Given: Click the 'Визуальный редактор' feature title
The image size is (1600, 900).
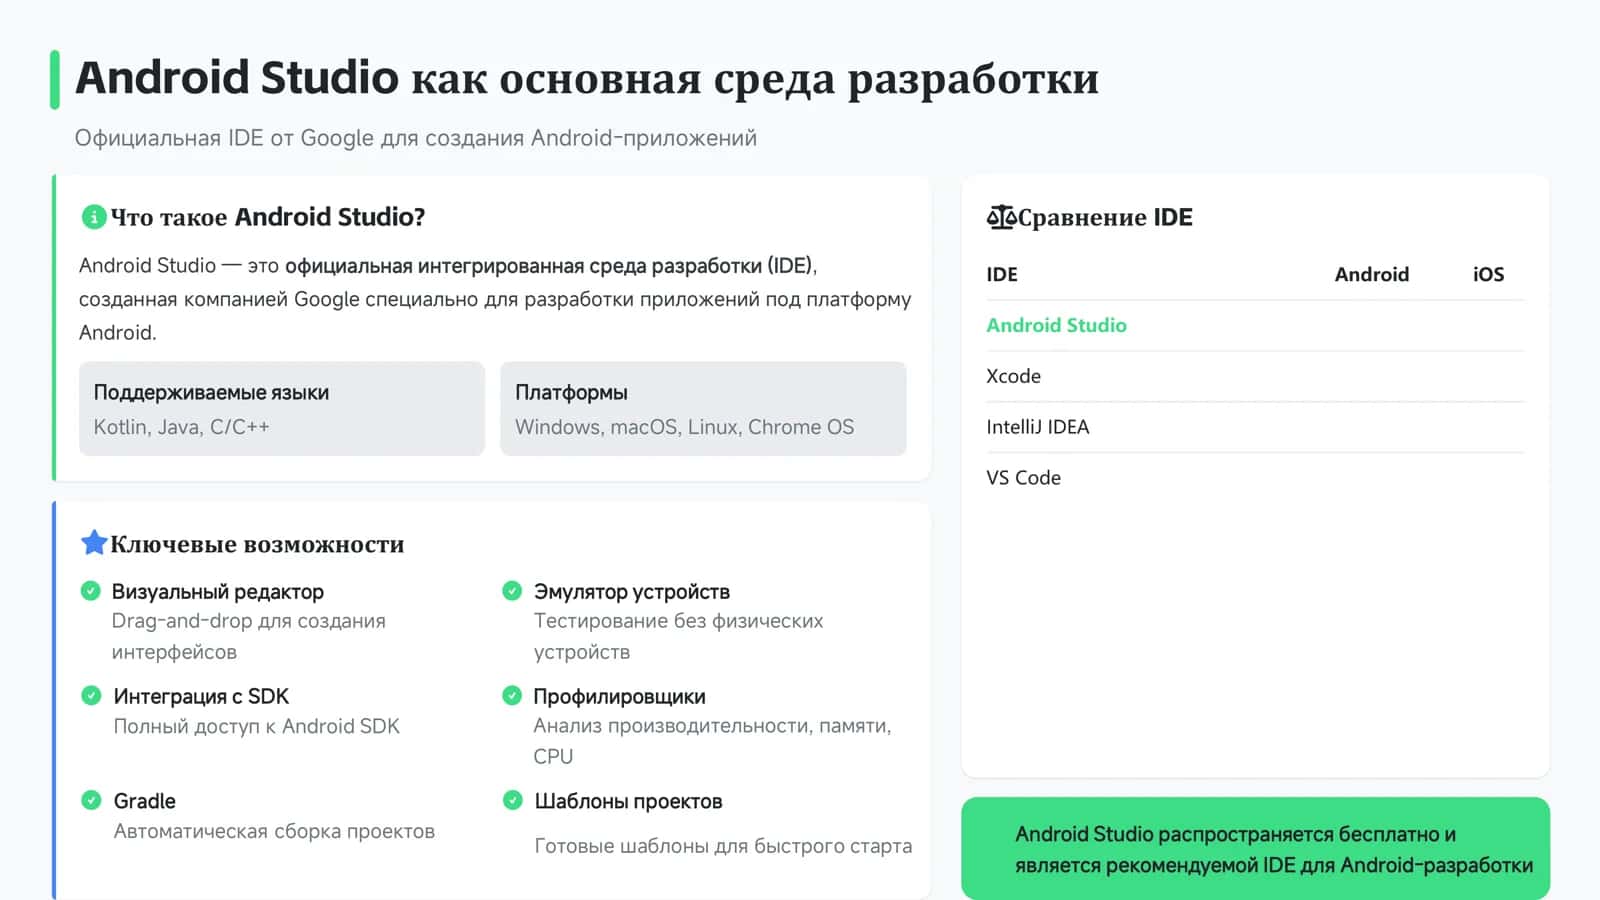Looking at the screenshot, I should click(x=218, y=592).
